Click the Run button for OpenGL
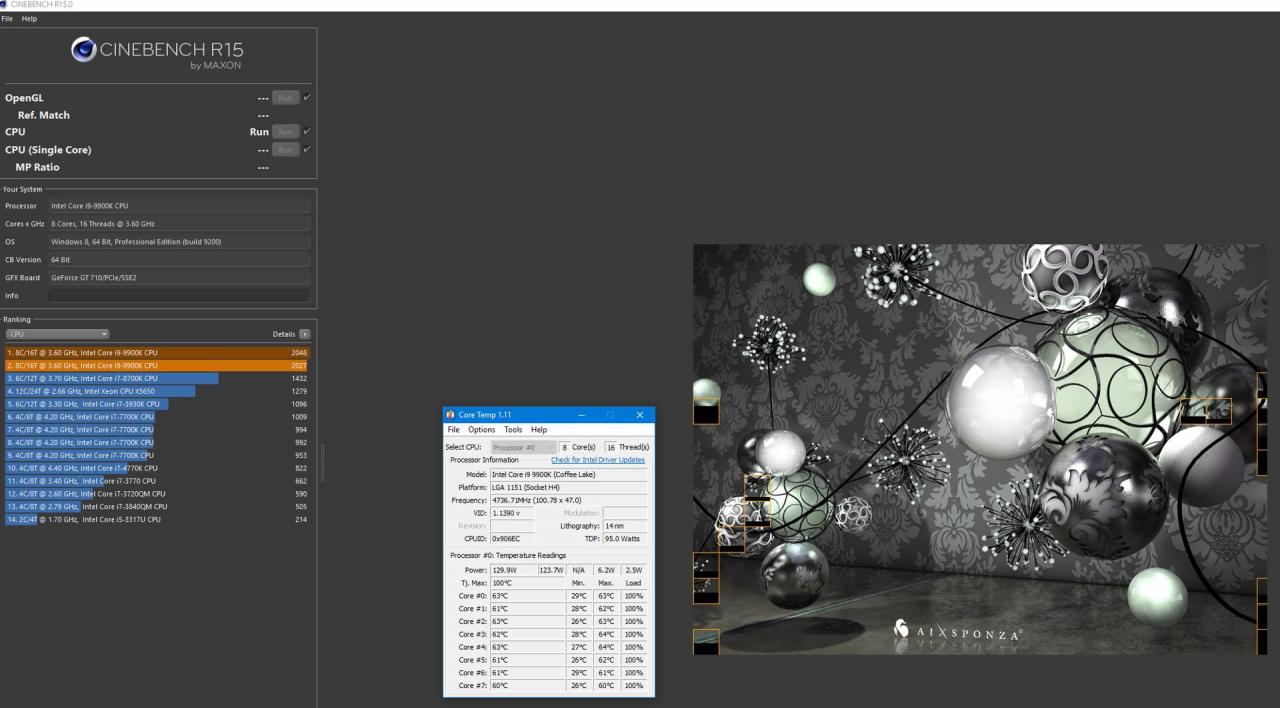 pos(285,98)
